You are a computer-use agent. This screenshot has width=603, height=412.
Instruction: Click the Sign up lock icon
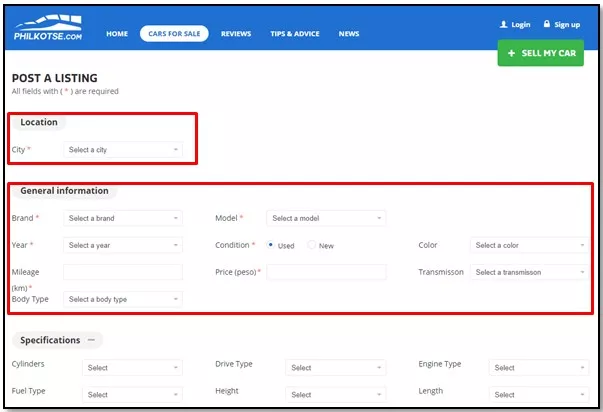coord(546,24)
